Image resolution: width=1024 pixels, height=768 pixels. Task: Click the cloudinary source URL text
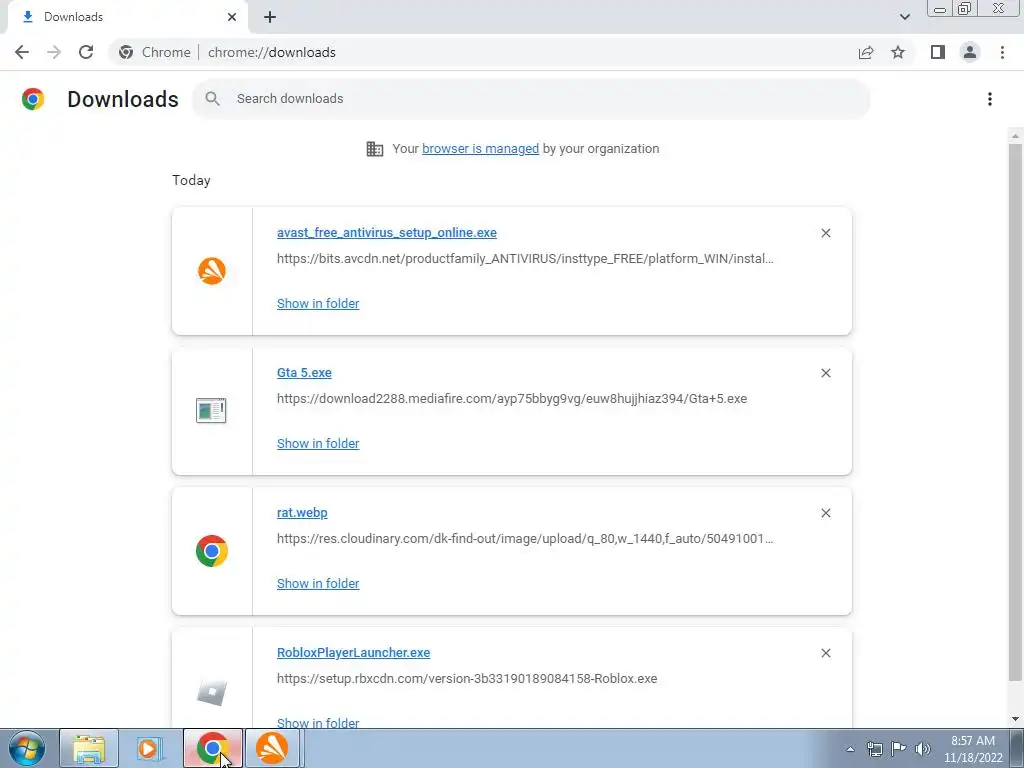[x=525, y=539]
